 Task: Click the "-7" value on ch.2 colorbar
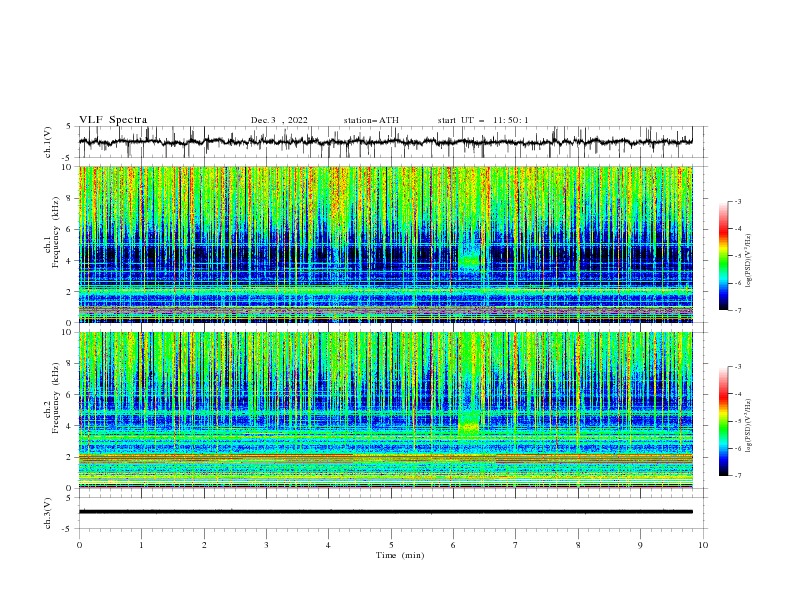click(737, 476)
